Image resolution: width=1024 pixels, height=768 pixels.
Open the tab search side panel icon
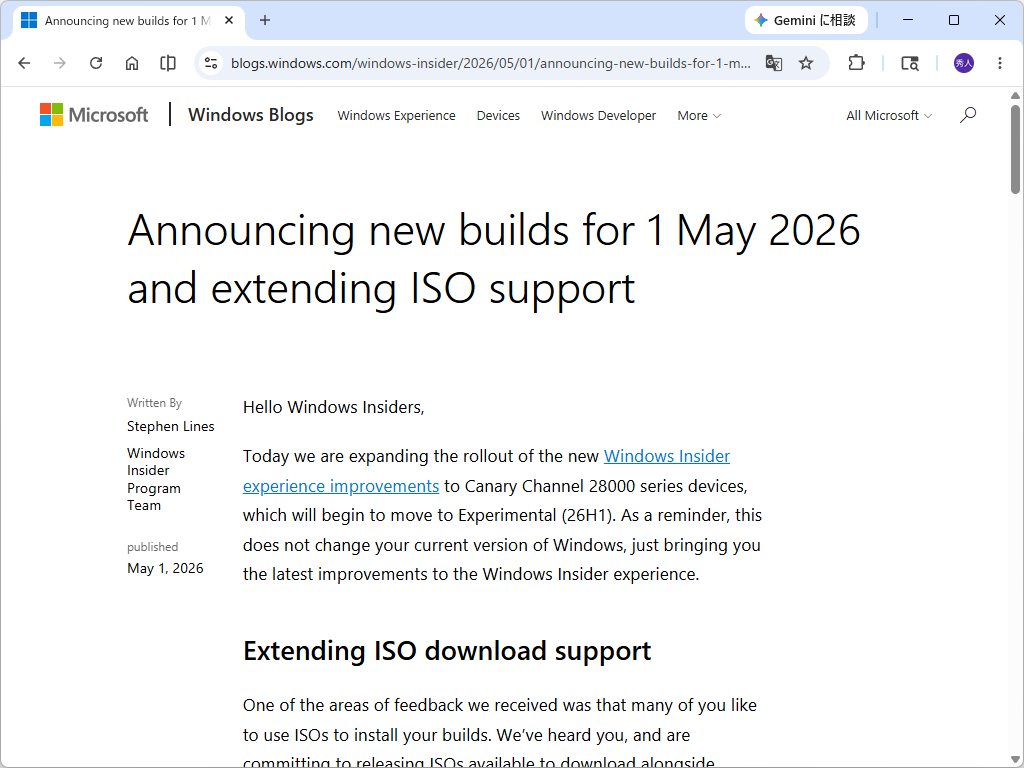coord(910,63)
